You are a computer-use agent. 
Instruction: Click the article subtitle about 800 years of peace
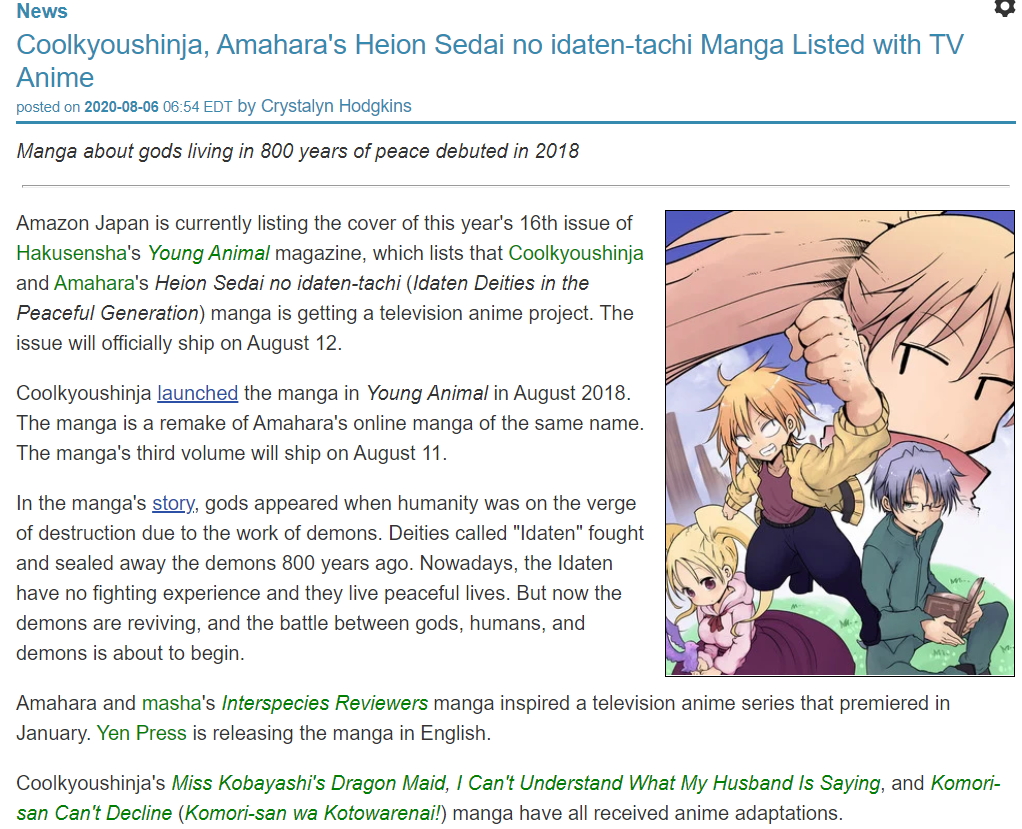pyautogui.click(x=298, y=151)
